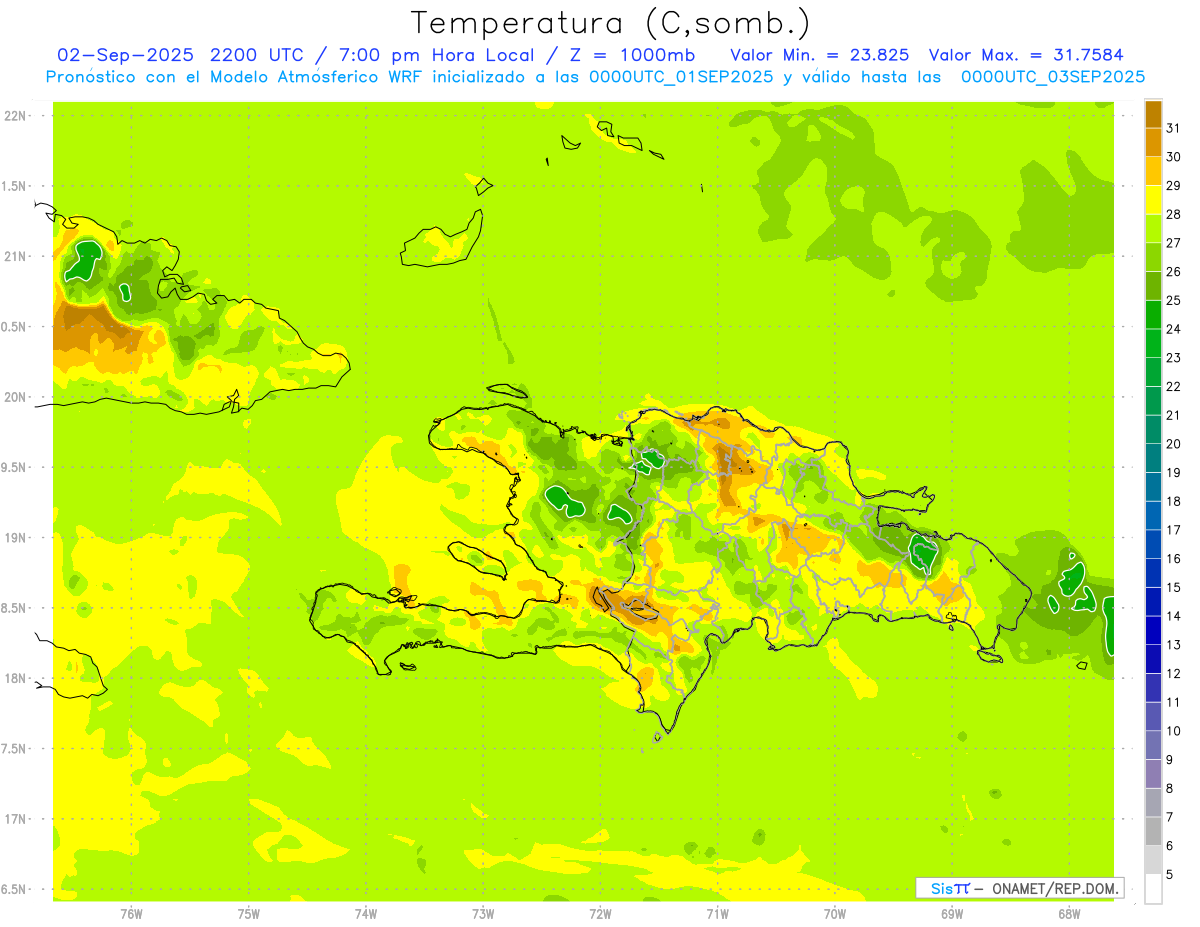The height and width of the screenshot is (927, 1200).
Task: Click the "20N" latitude label
Action: click(15, 397)
